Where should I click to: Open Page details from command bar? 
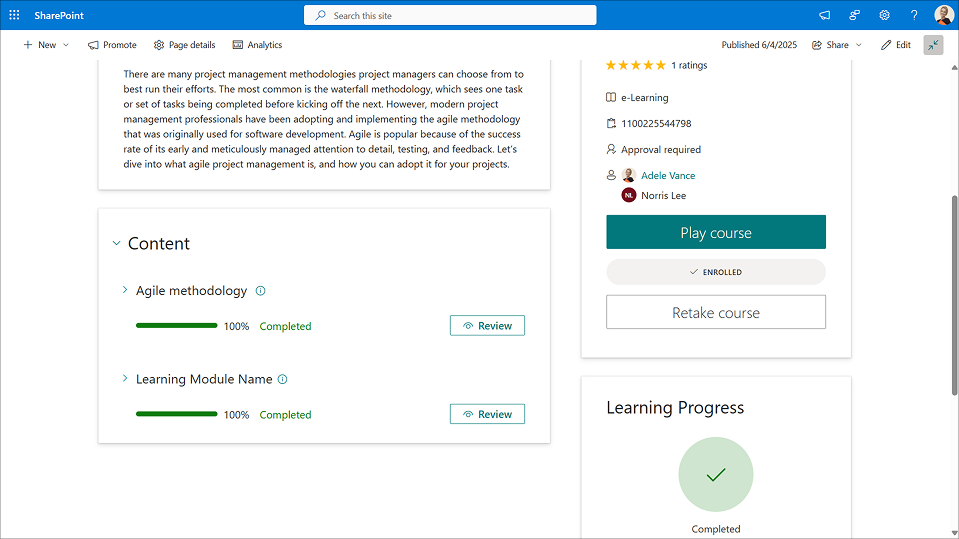coord(184,45)
